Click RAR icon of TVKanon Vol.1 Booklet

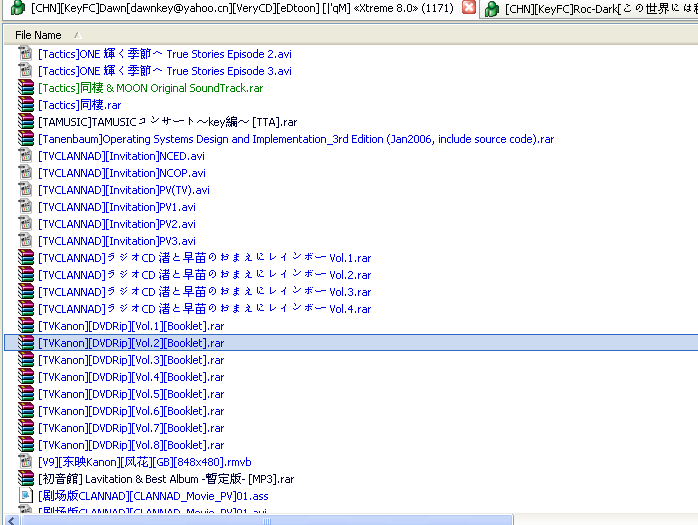click(26, 326)
